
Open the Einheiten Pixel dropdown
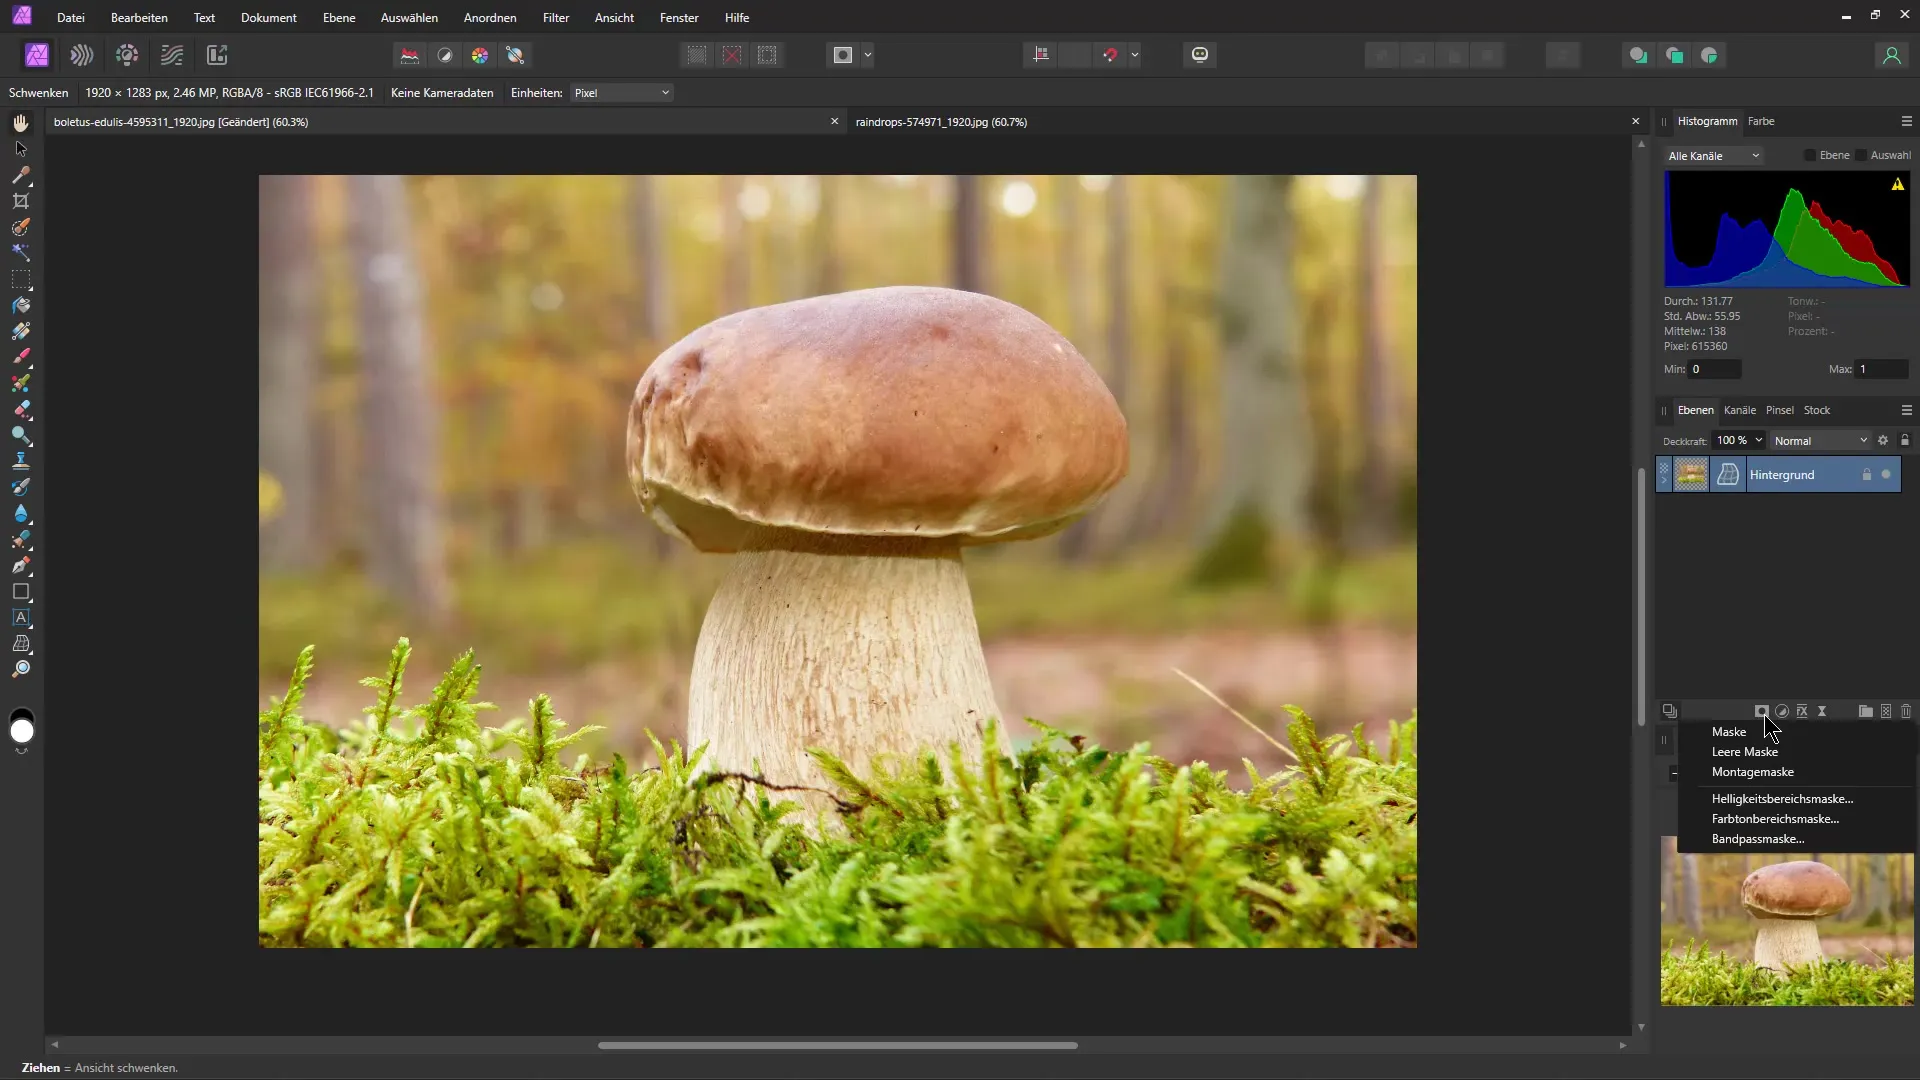coord(622,93)
